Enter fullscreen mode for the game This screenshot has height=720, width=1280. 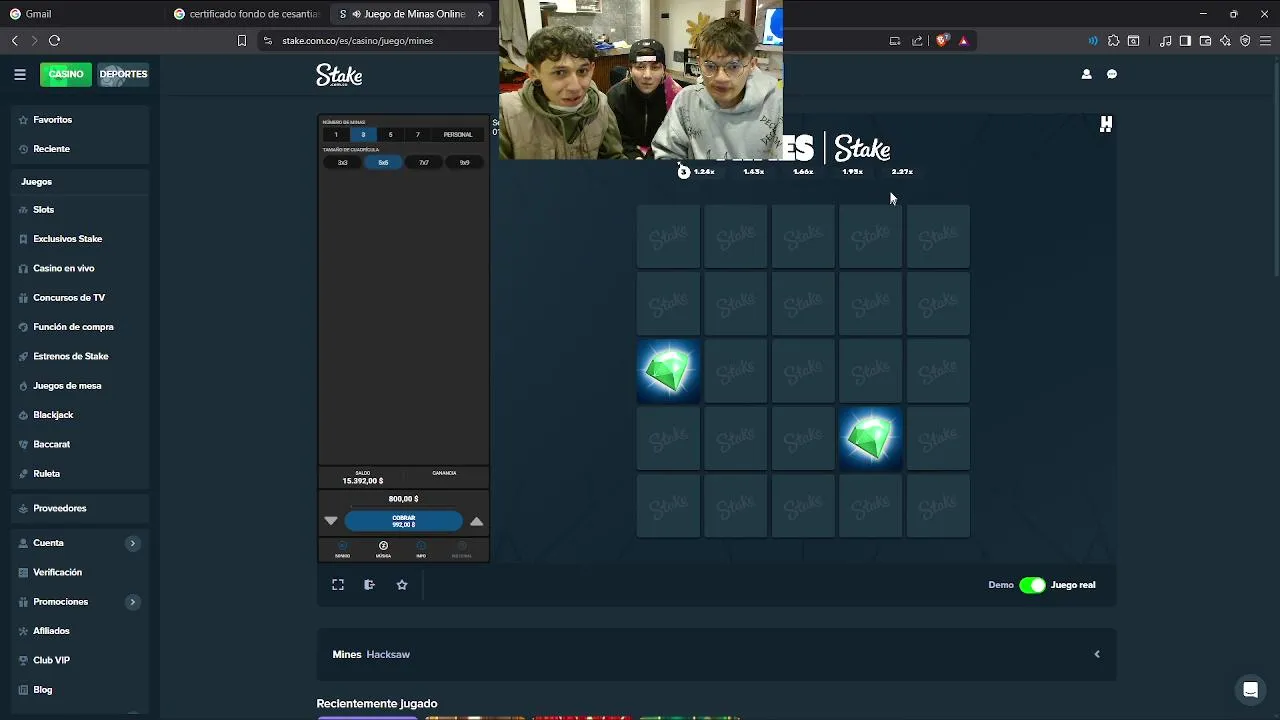(x=338, y=585)
